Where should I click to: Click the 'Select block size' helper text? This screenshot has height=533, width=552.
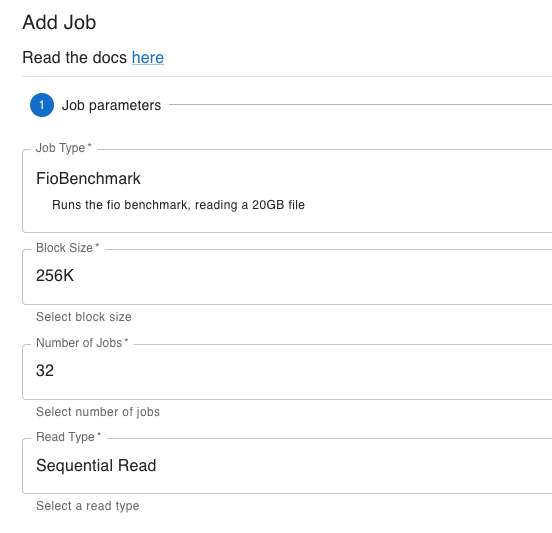tap(84, 317)
